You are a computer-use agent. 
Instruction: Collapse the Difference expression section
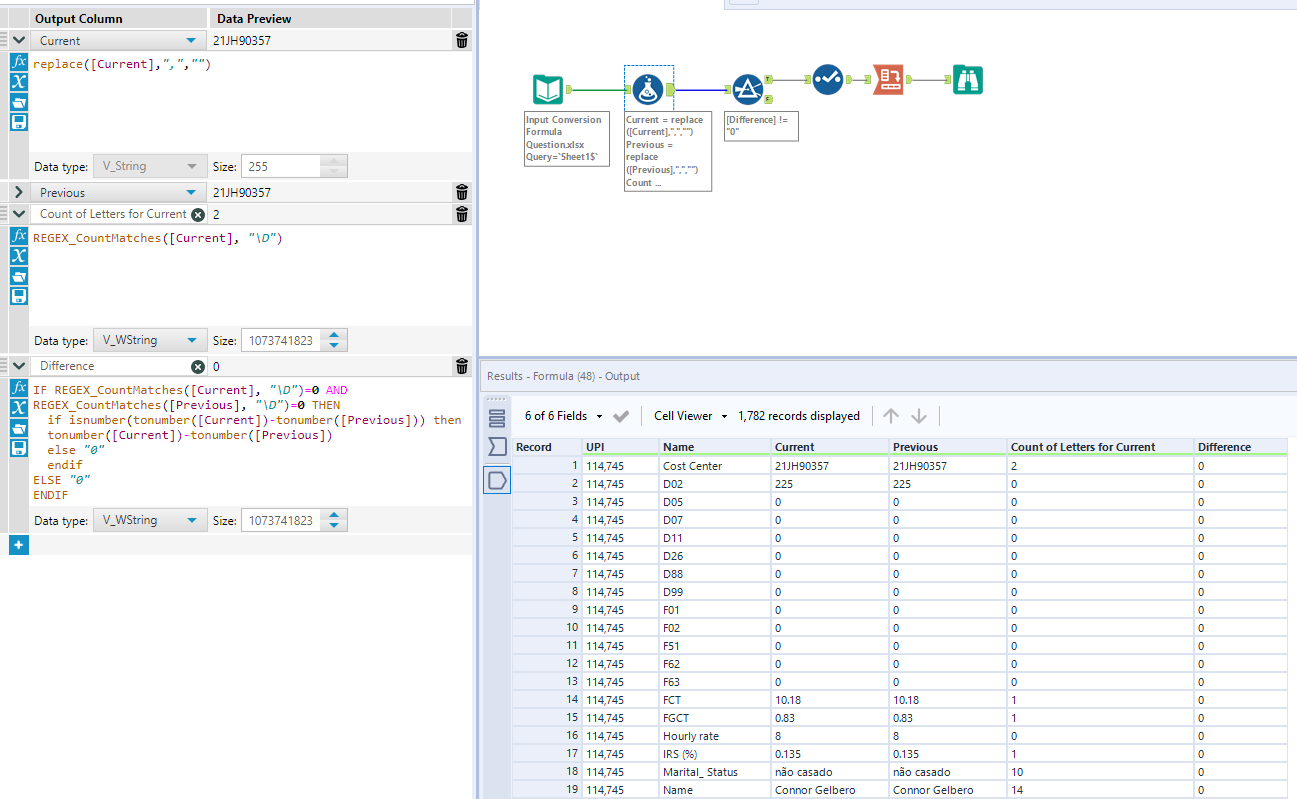[18, 367]
